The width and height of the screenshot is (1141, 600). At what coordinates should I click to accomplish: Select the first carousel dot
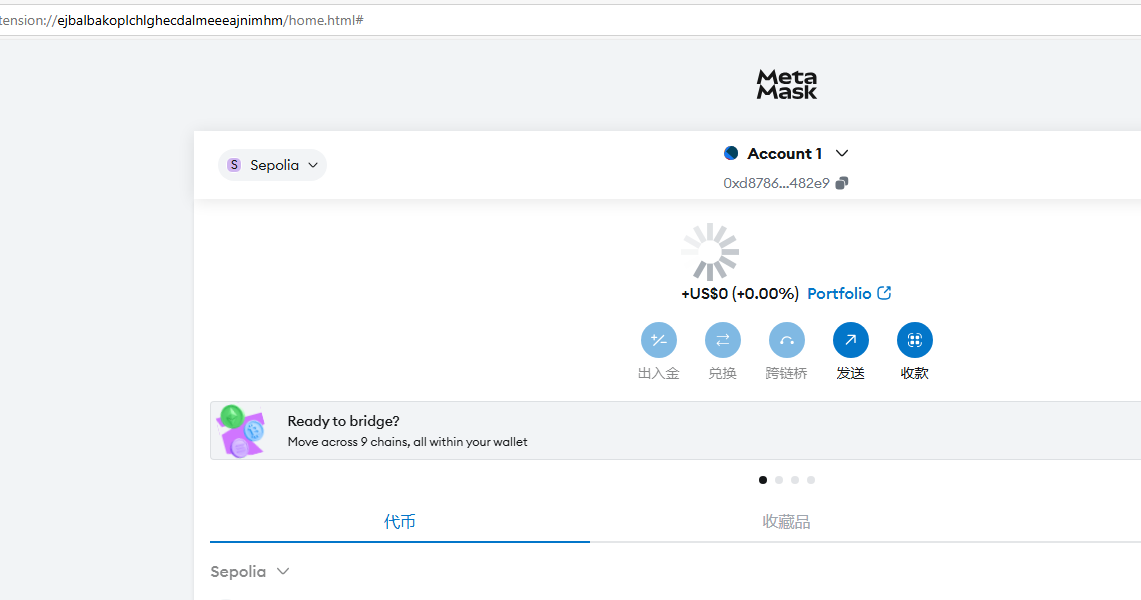(763, 480)
